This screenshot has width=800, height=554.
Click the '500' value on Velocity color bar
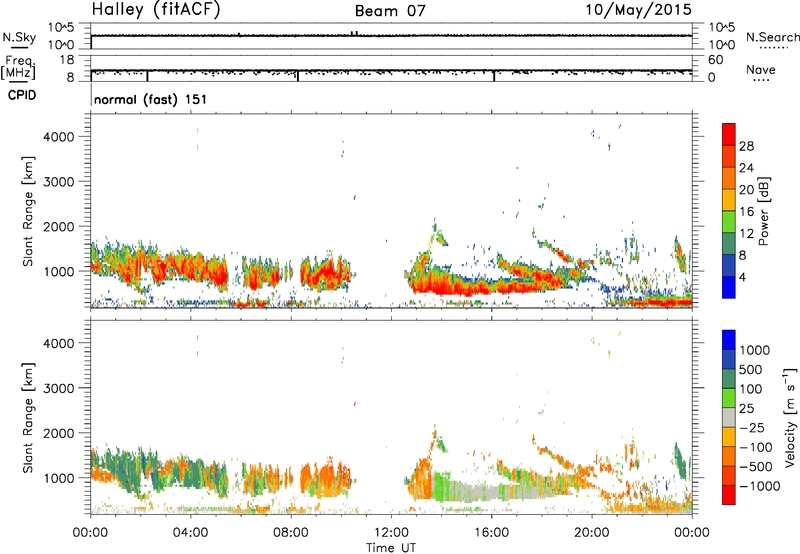coord(751,370)
